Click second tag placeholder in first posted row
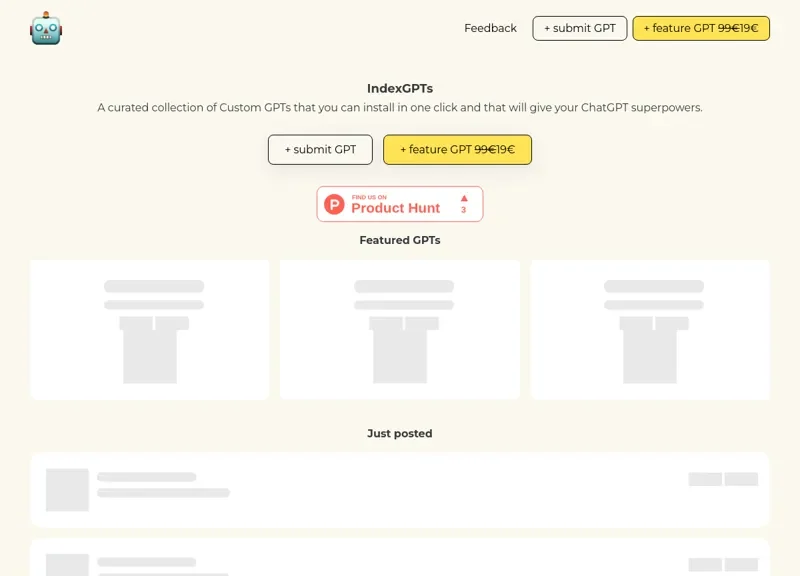 (741, 479)
